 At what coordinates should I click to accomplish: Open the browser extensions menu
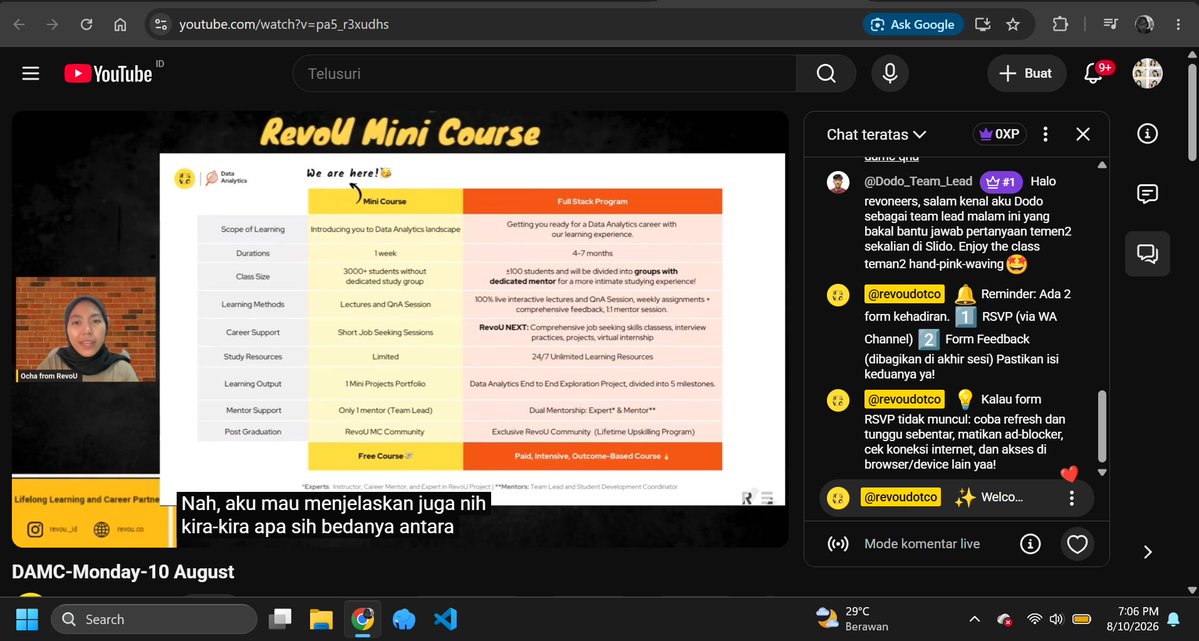1060,24
